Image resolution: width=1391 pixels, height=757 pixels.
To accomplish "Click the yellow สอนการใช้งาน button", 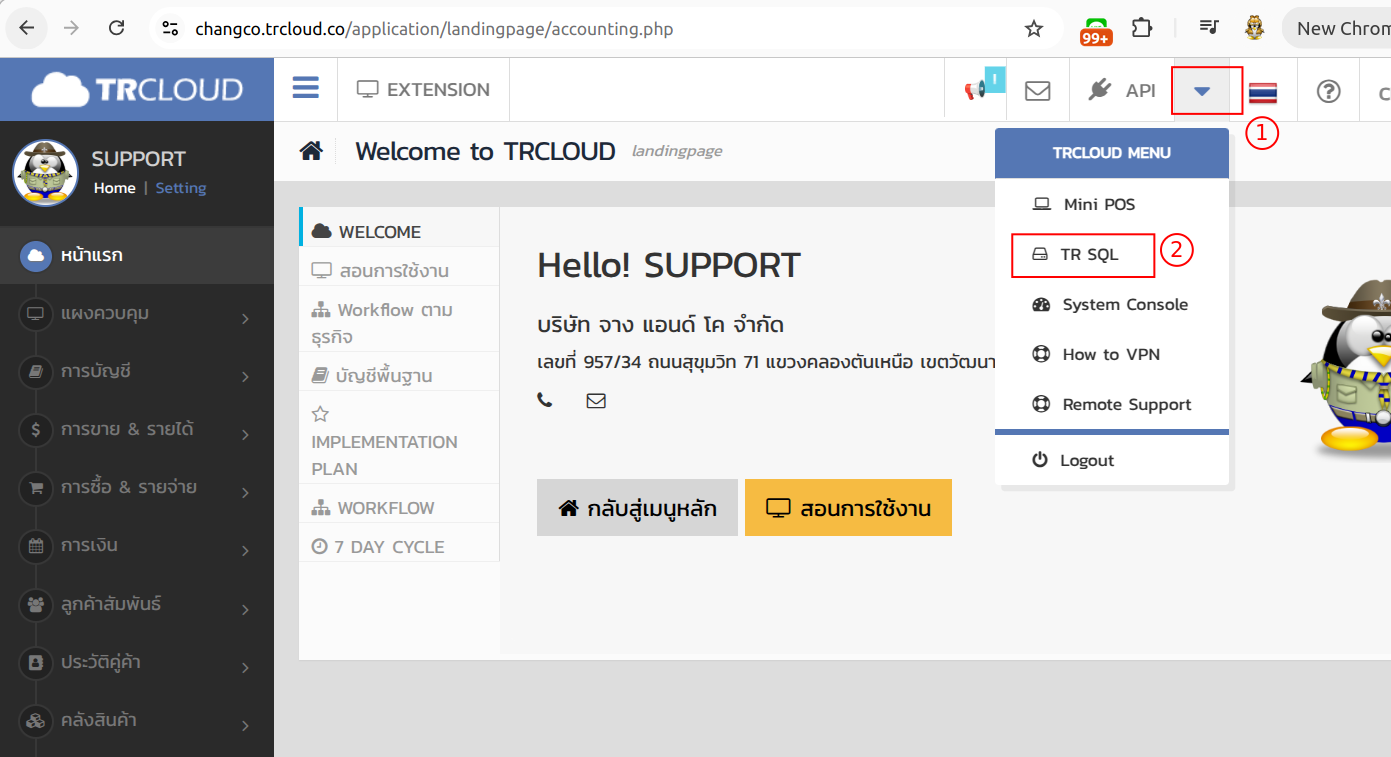I will 848,508.
